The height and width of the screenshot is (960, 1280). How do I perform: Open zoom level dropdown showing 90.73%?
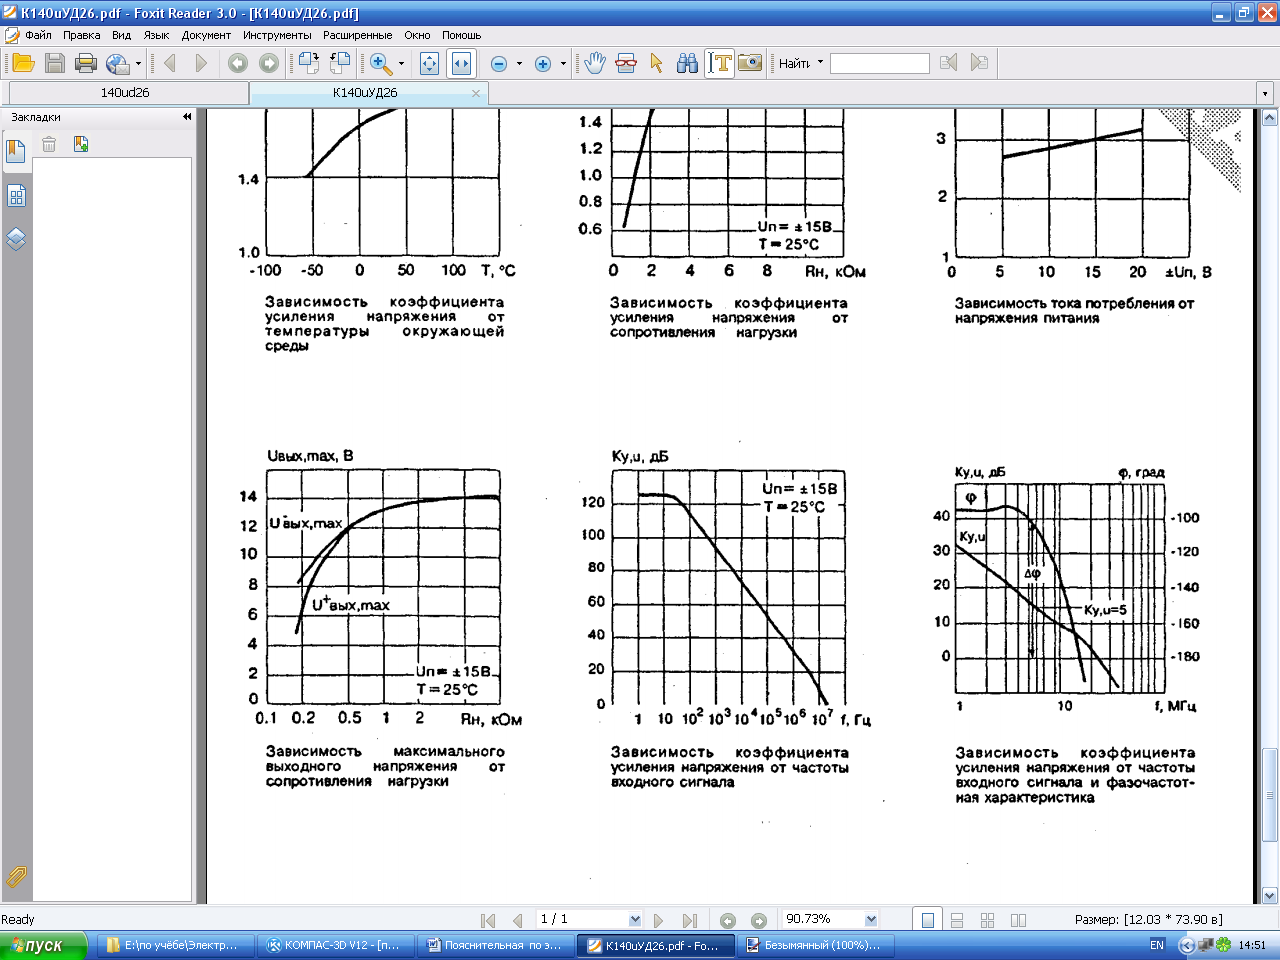(x=871, y=920)
